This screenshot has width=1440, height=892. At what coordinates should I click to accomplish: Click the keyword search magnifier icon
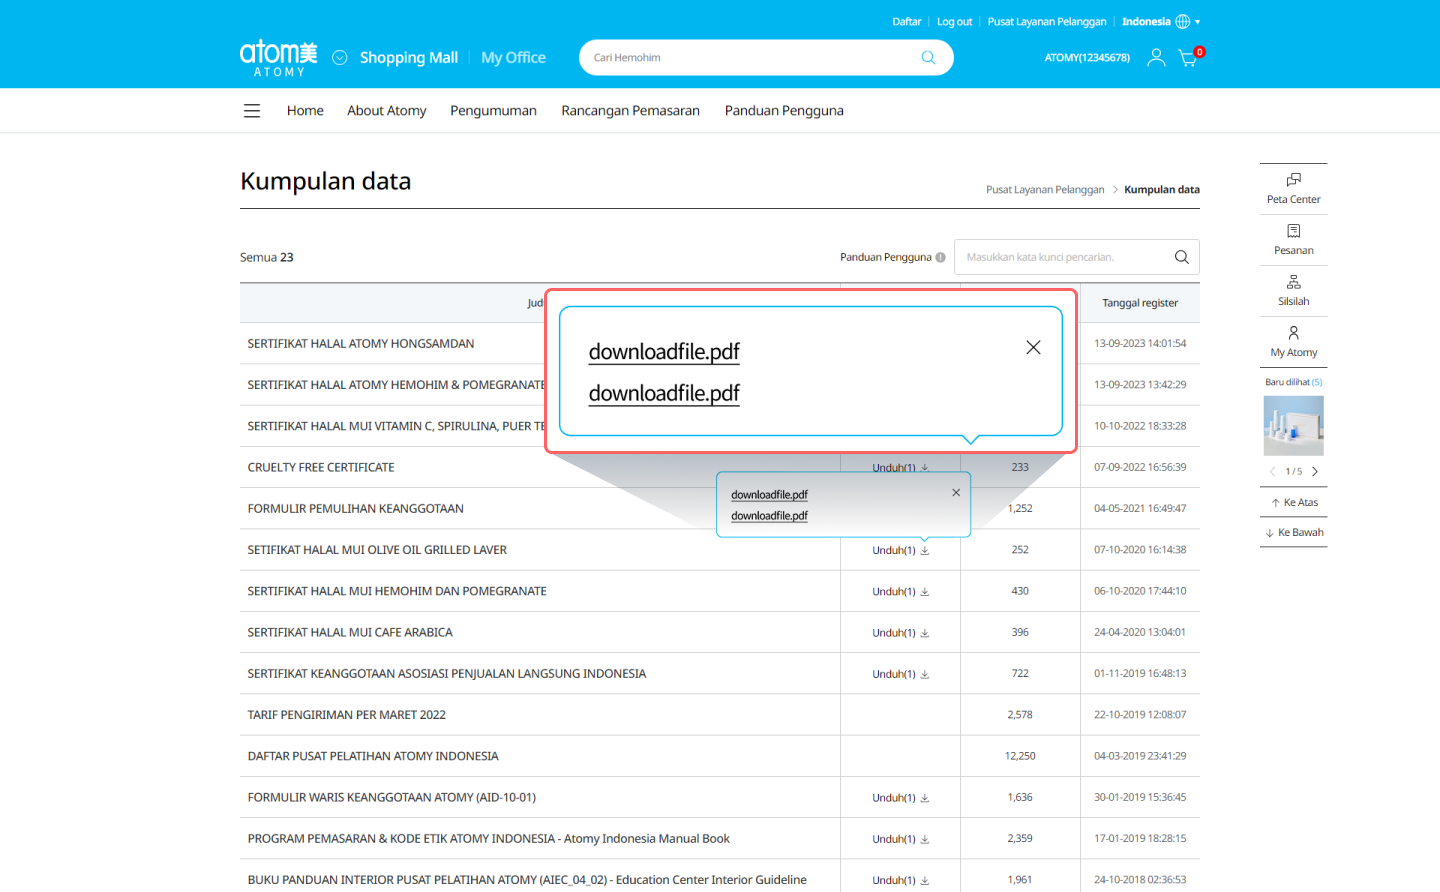click(1181, 257)
